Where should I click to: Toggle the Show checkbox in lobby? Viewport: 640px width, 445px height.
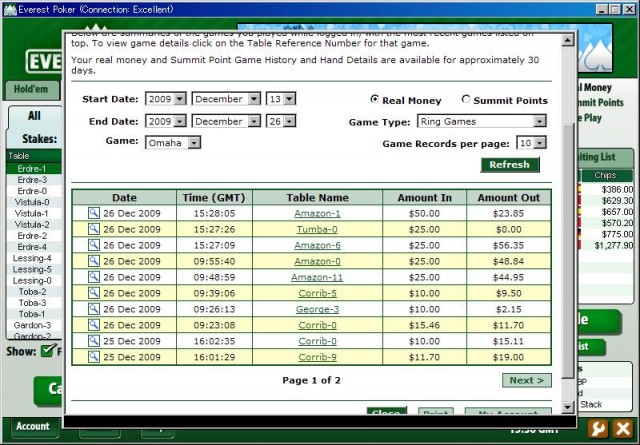pos(48,350)
